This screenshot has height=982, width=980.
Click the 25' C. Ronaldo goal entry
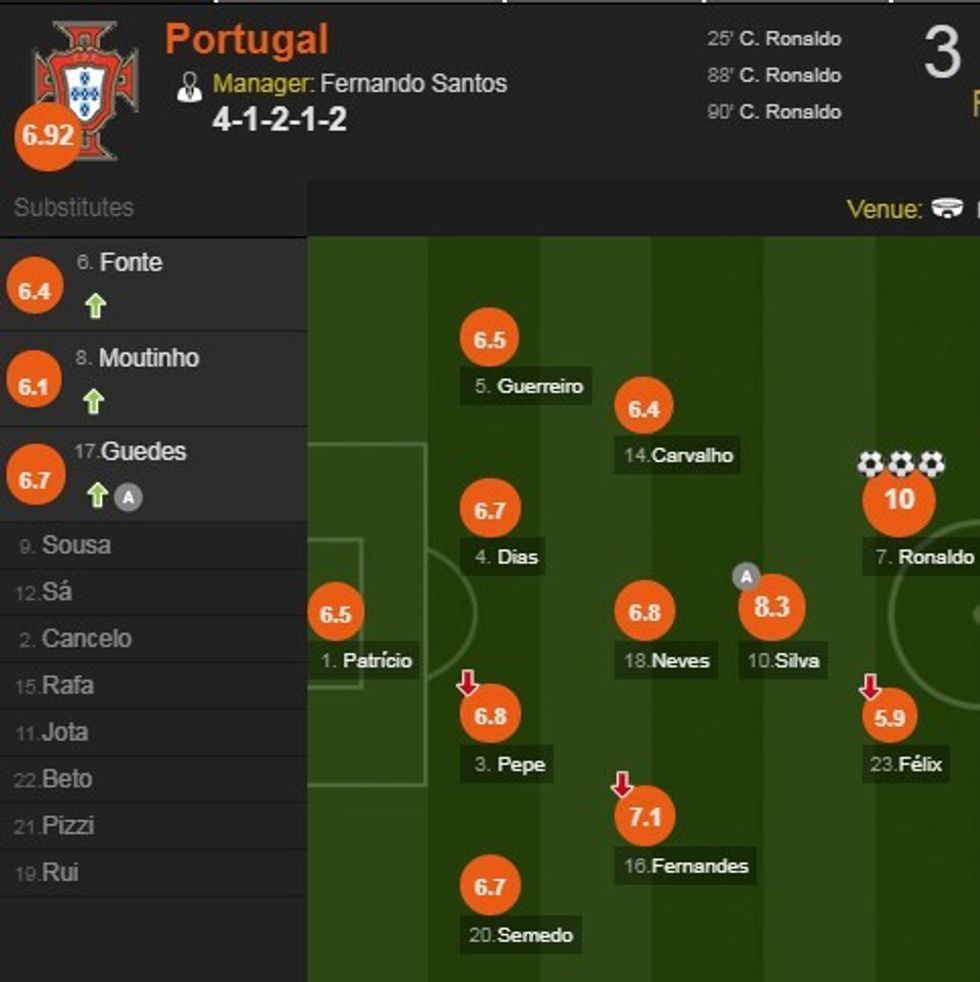tap(774, 39)
